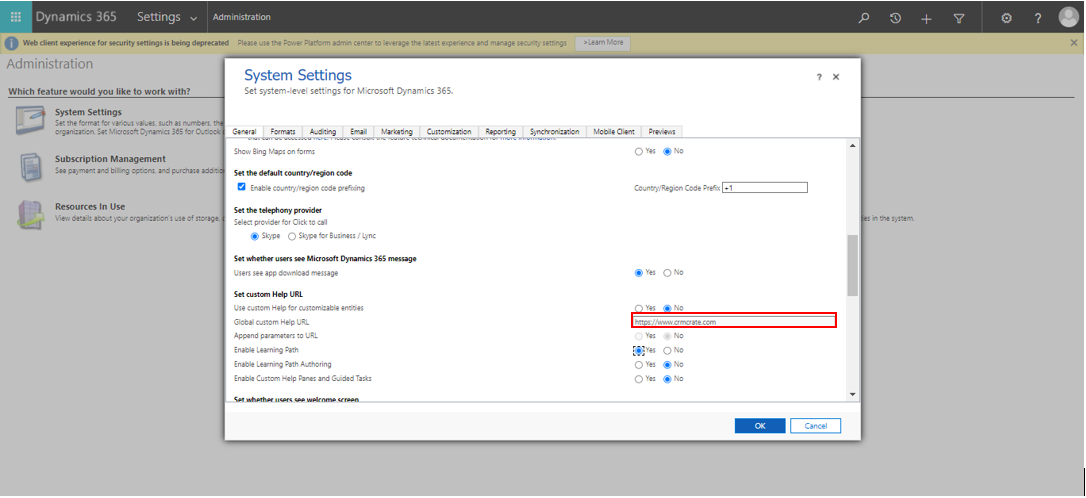This screenshot has width=1086, height=498.
Task: Select Yes for Enable Learning Path Authoring
Action: pyautogui.click(x=639, y=364)
